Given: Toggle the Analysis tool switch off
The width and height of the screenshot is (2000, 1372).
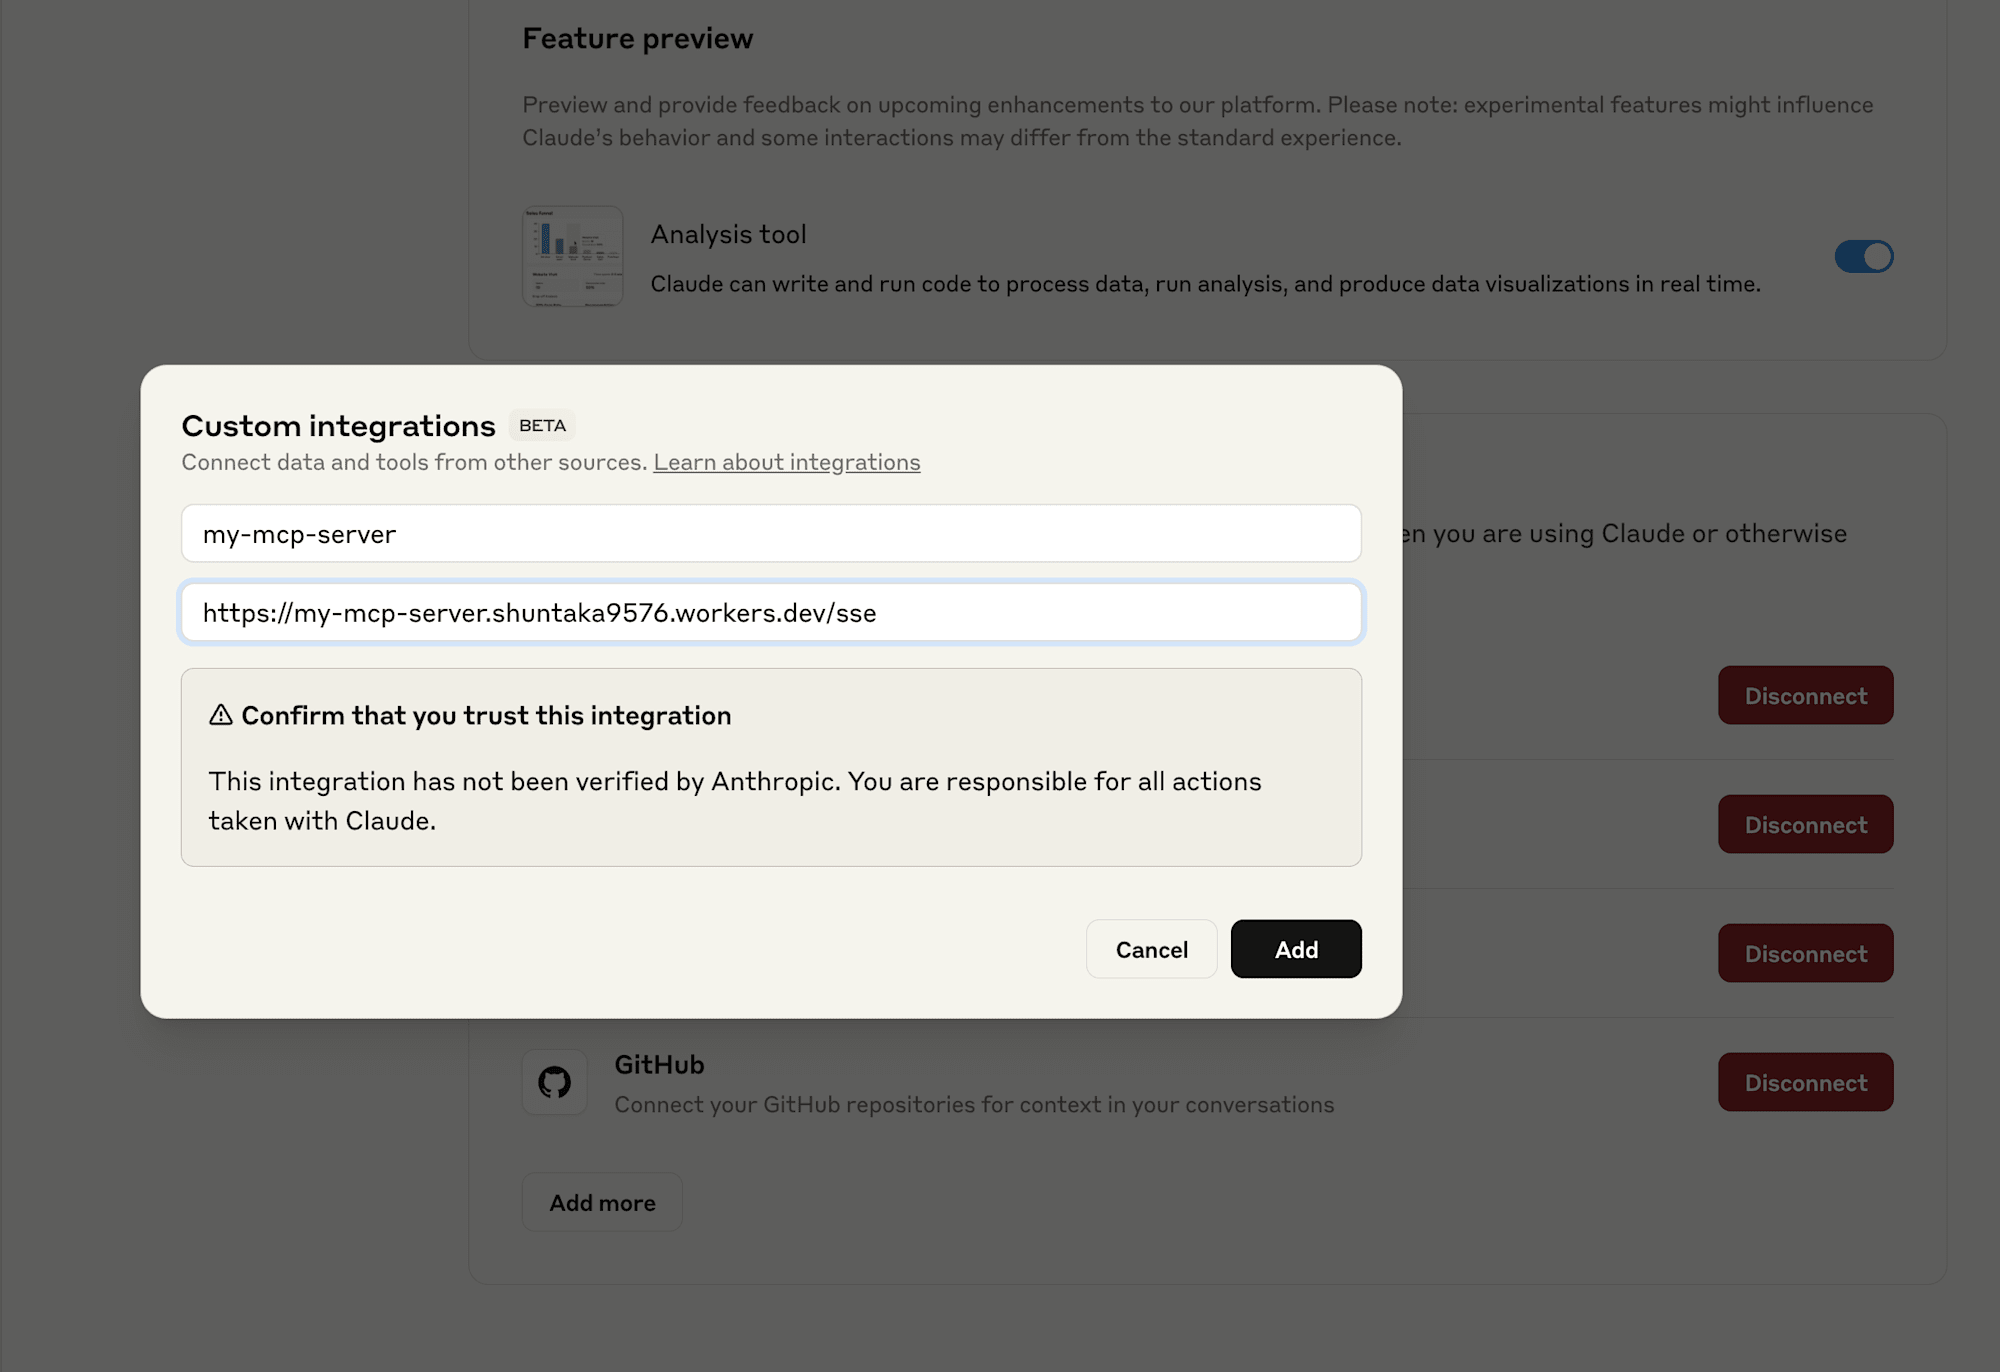Looking at the screenshot, I should pyautogui.click(x=1864, y=256).
